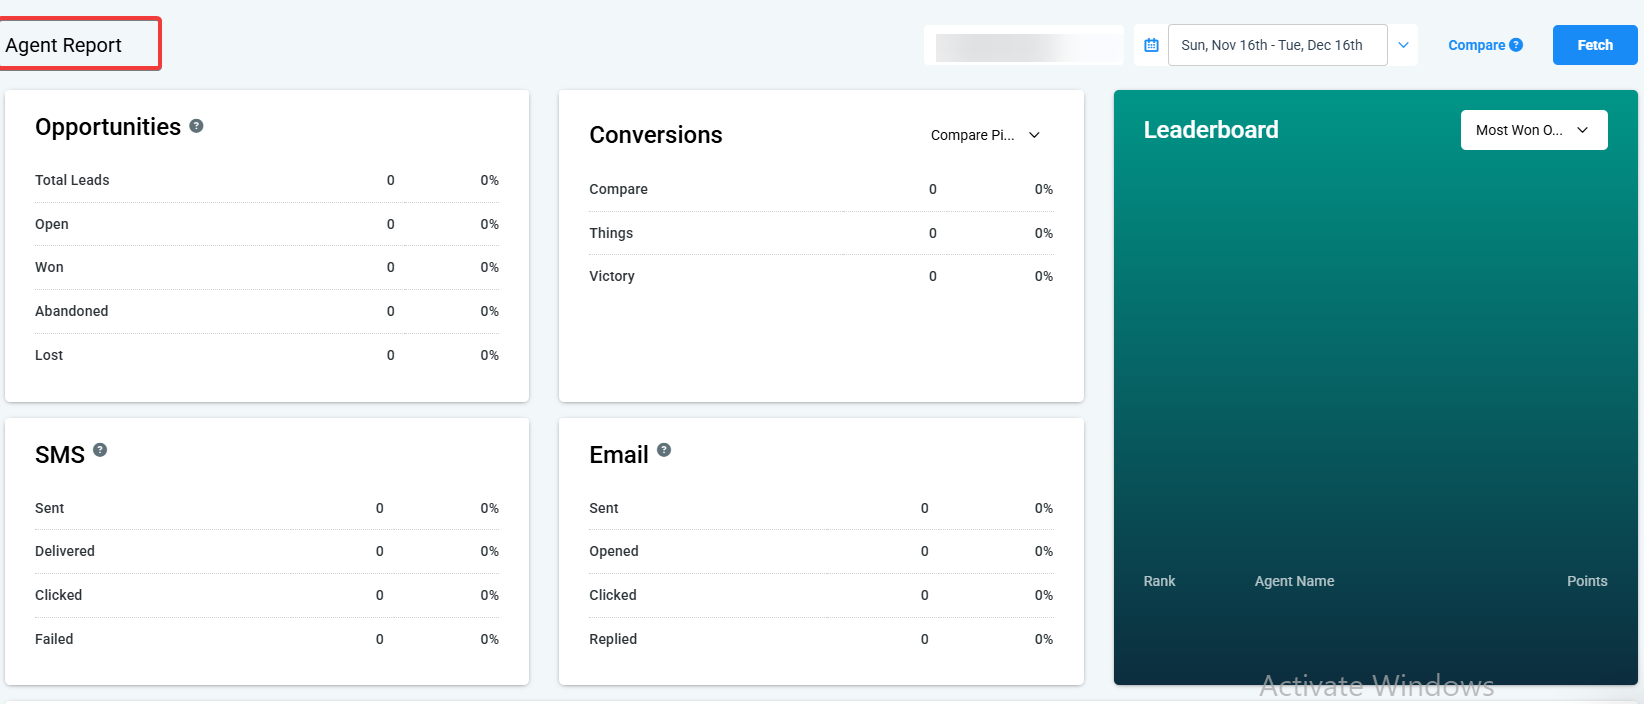
Task: Click the SMS info question-mark icon
Action: 100,450
